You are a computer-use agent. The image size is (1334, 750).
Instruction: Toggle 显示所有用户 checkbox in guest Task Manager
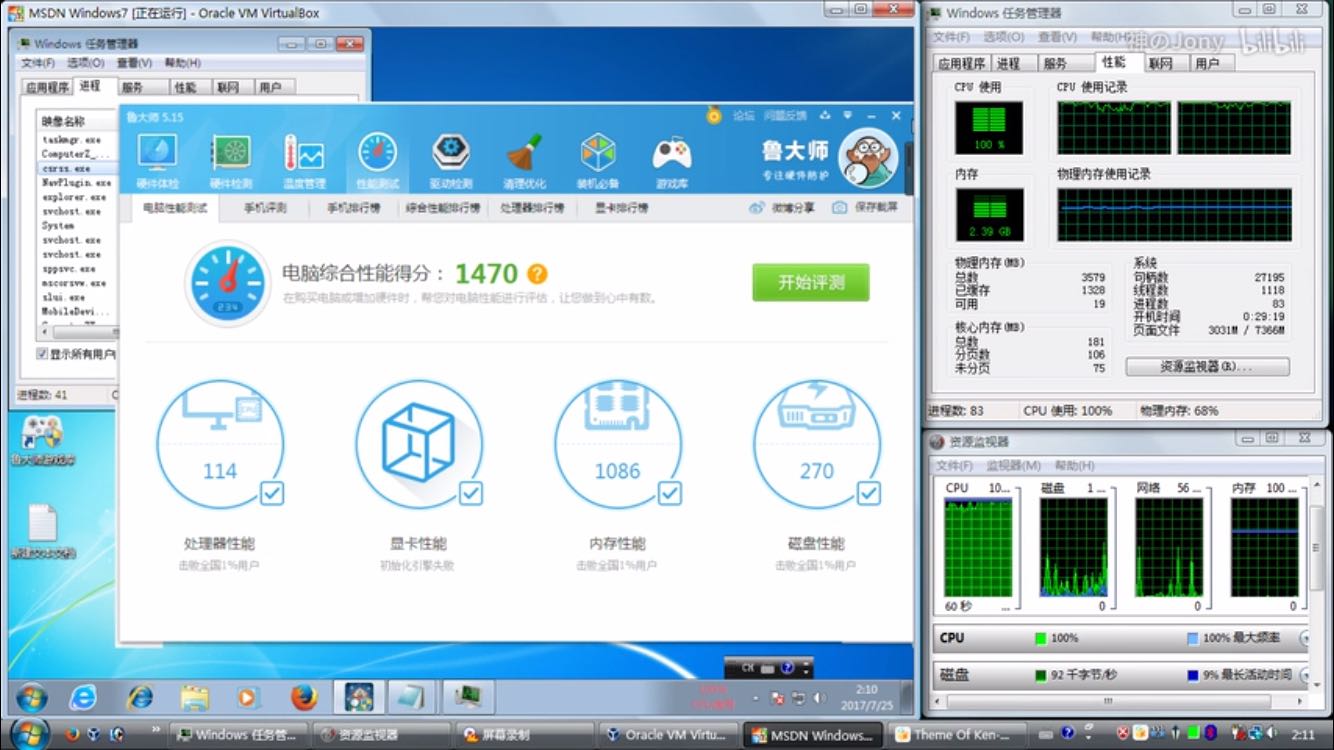pyautogui.click(x=42, y=354)
